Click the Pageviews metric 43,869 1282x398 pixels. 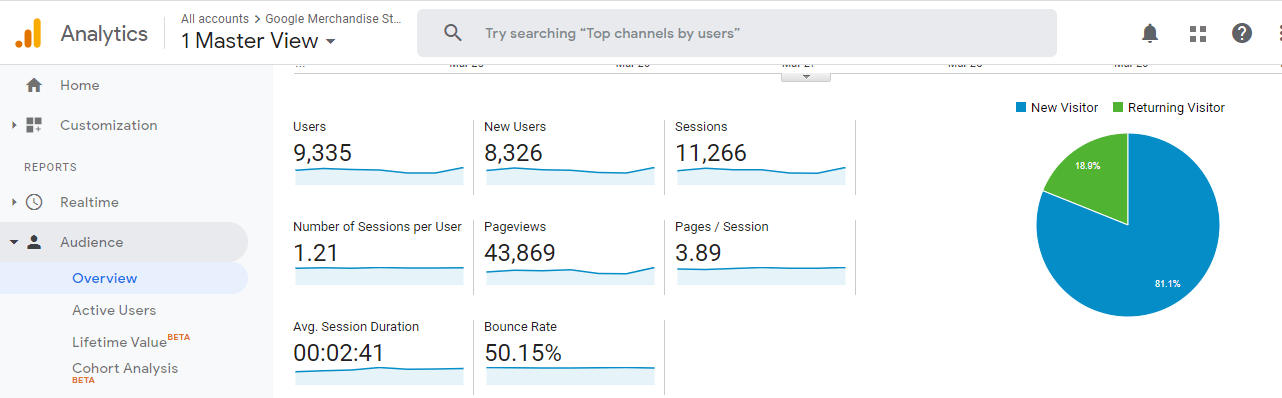[520, 253]
